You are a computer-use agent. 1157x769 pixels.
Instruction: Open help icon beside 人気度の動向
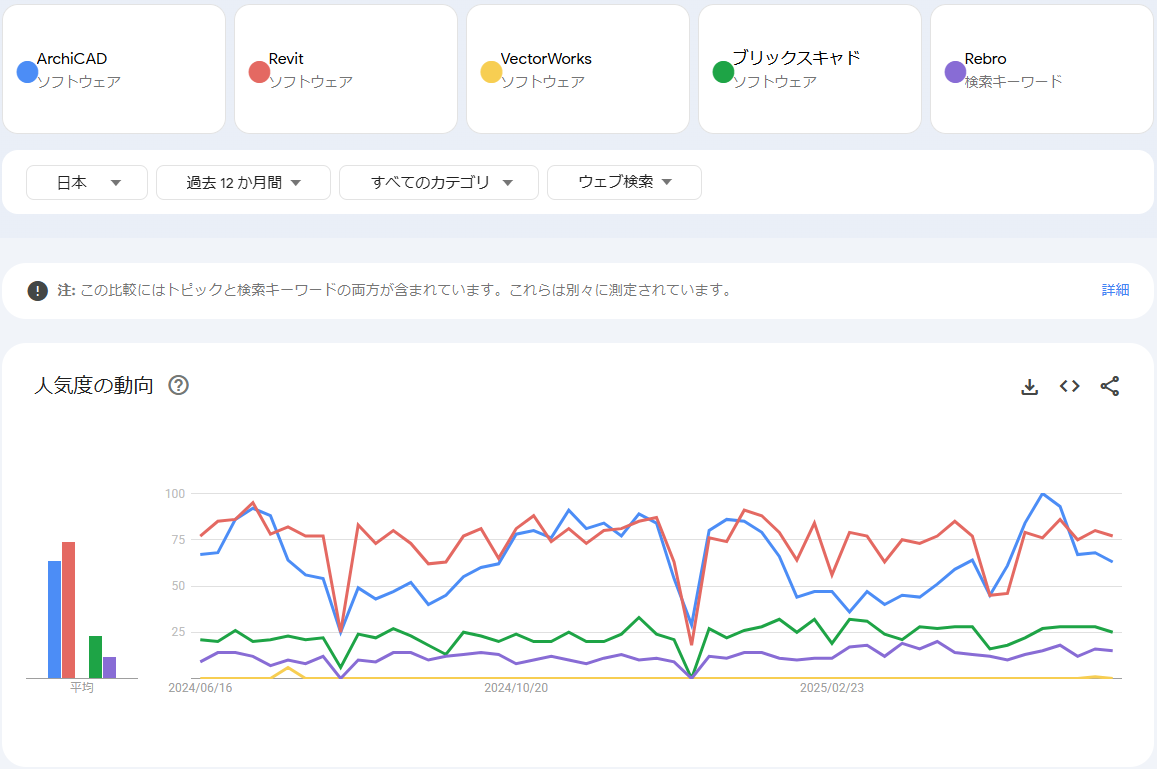[x=179, y=385]
